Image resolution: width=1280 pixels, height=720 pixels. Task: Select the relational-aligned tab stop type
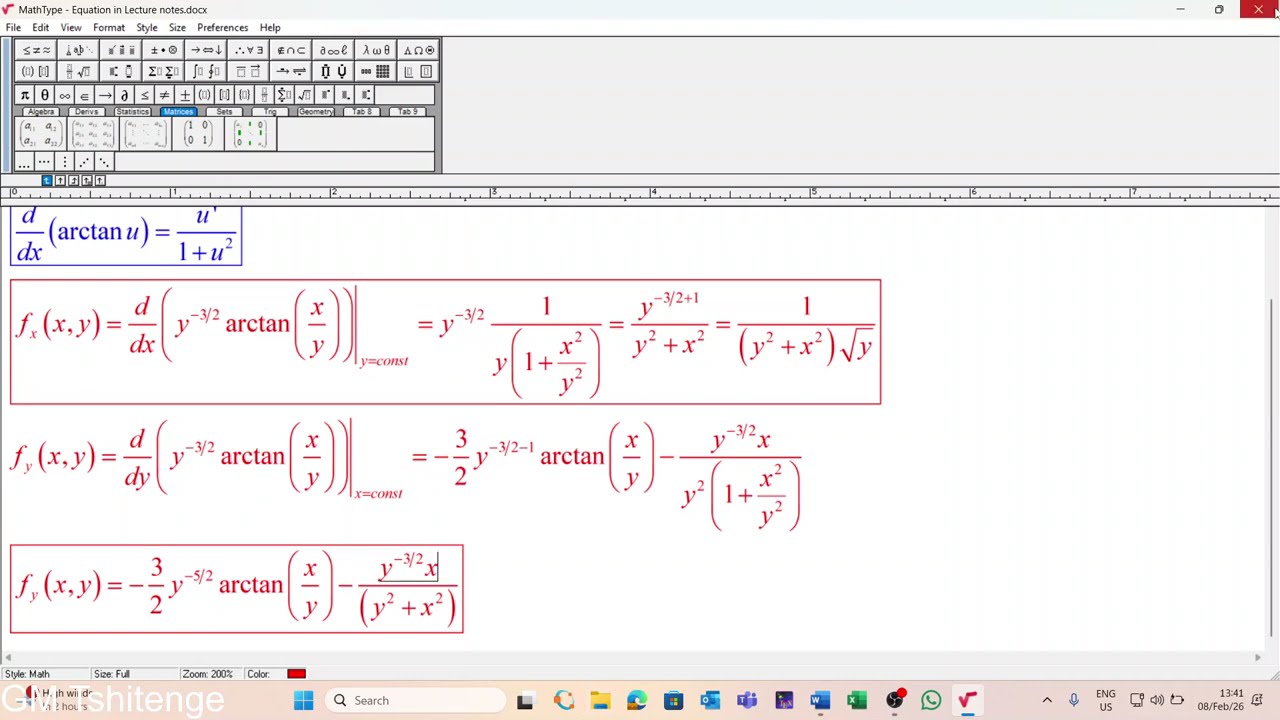[x=86, y=180]
